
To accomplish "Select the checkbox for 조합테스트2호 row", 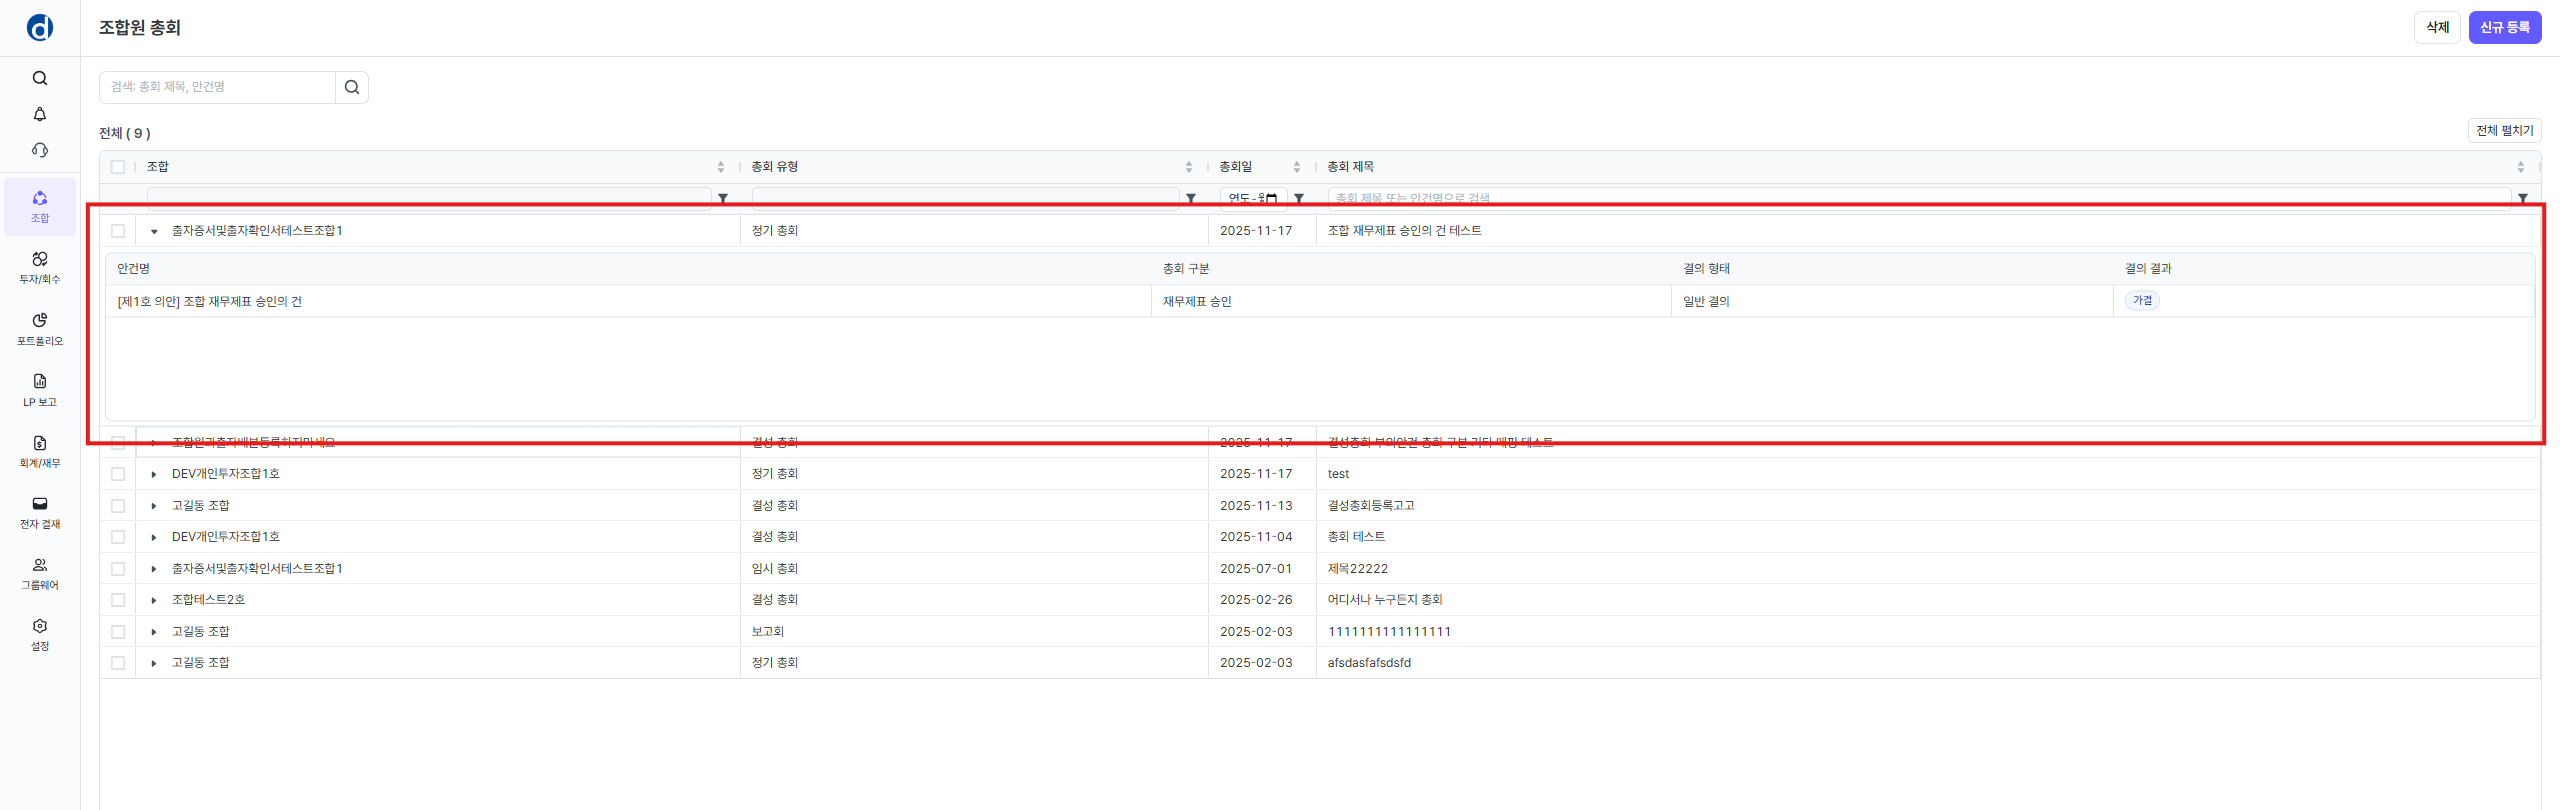I will tap(118, 600).
